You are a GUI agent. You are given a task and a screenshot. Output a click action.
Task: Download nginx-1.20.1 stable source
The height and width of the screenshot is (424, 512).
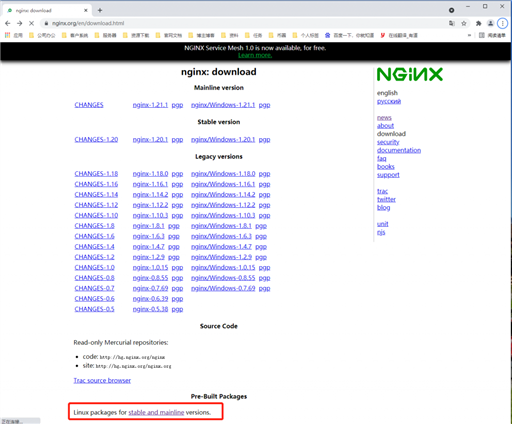(150, 139)
